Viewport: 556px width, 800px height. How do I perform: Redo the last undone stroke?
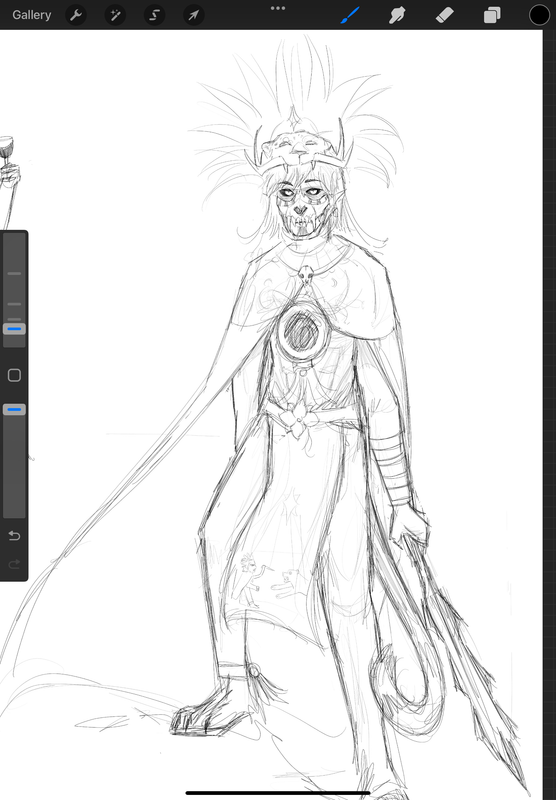[14, 564]
